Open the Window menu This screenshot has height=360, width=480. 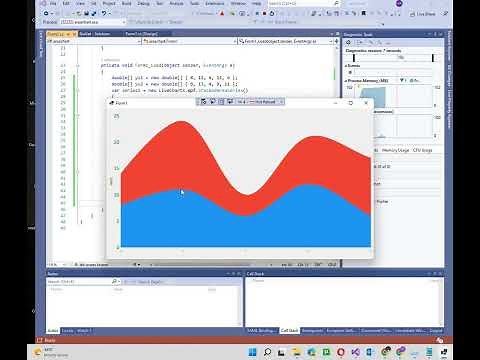[238, 4]
